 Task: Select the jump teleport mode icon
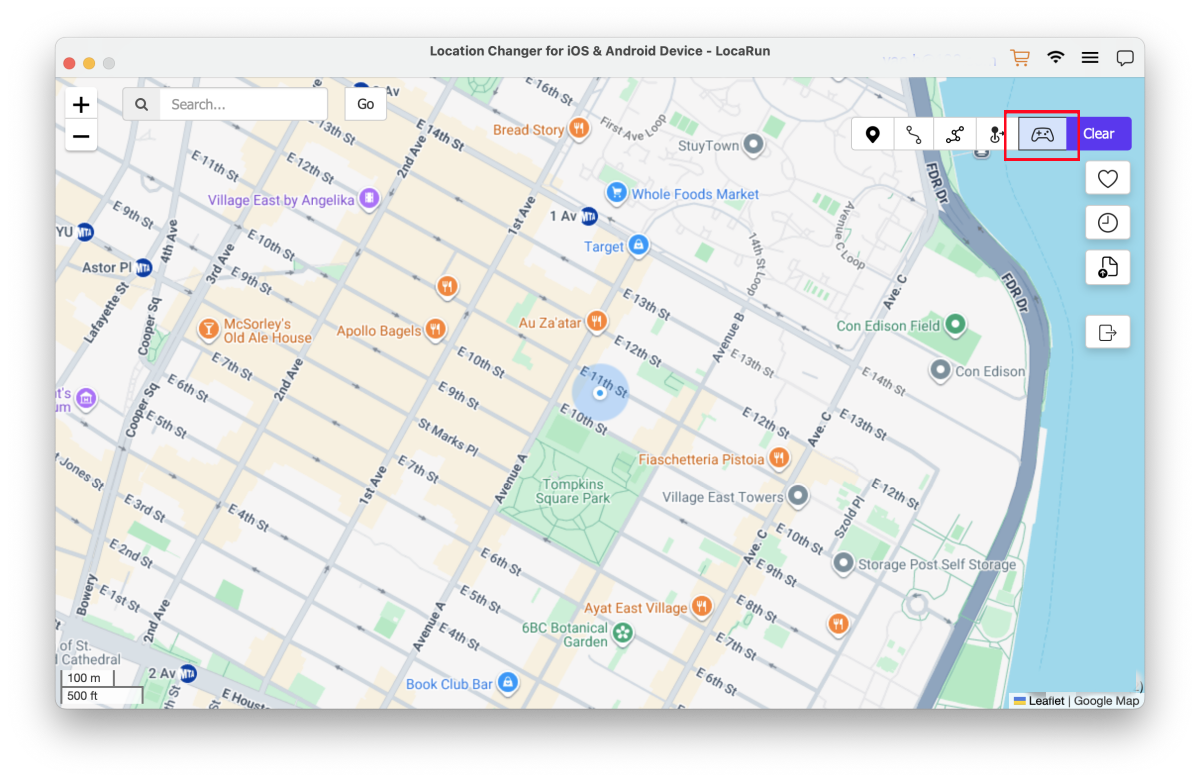coord(996,134)
